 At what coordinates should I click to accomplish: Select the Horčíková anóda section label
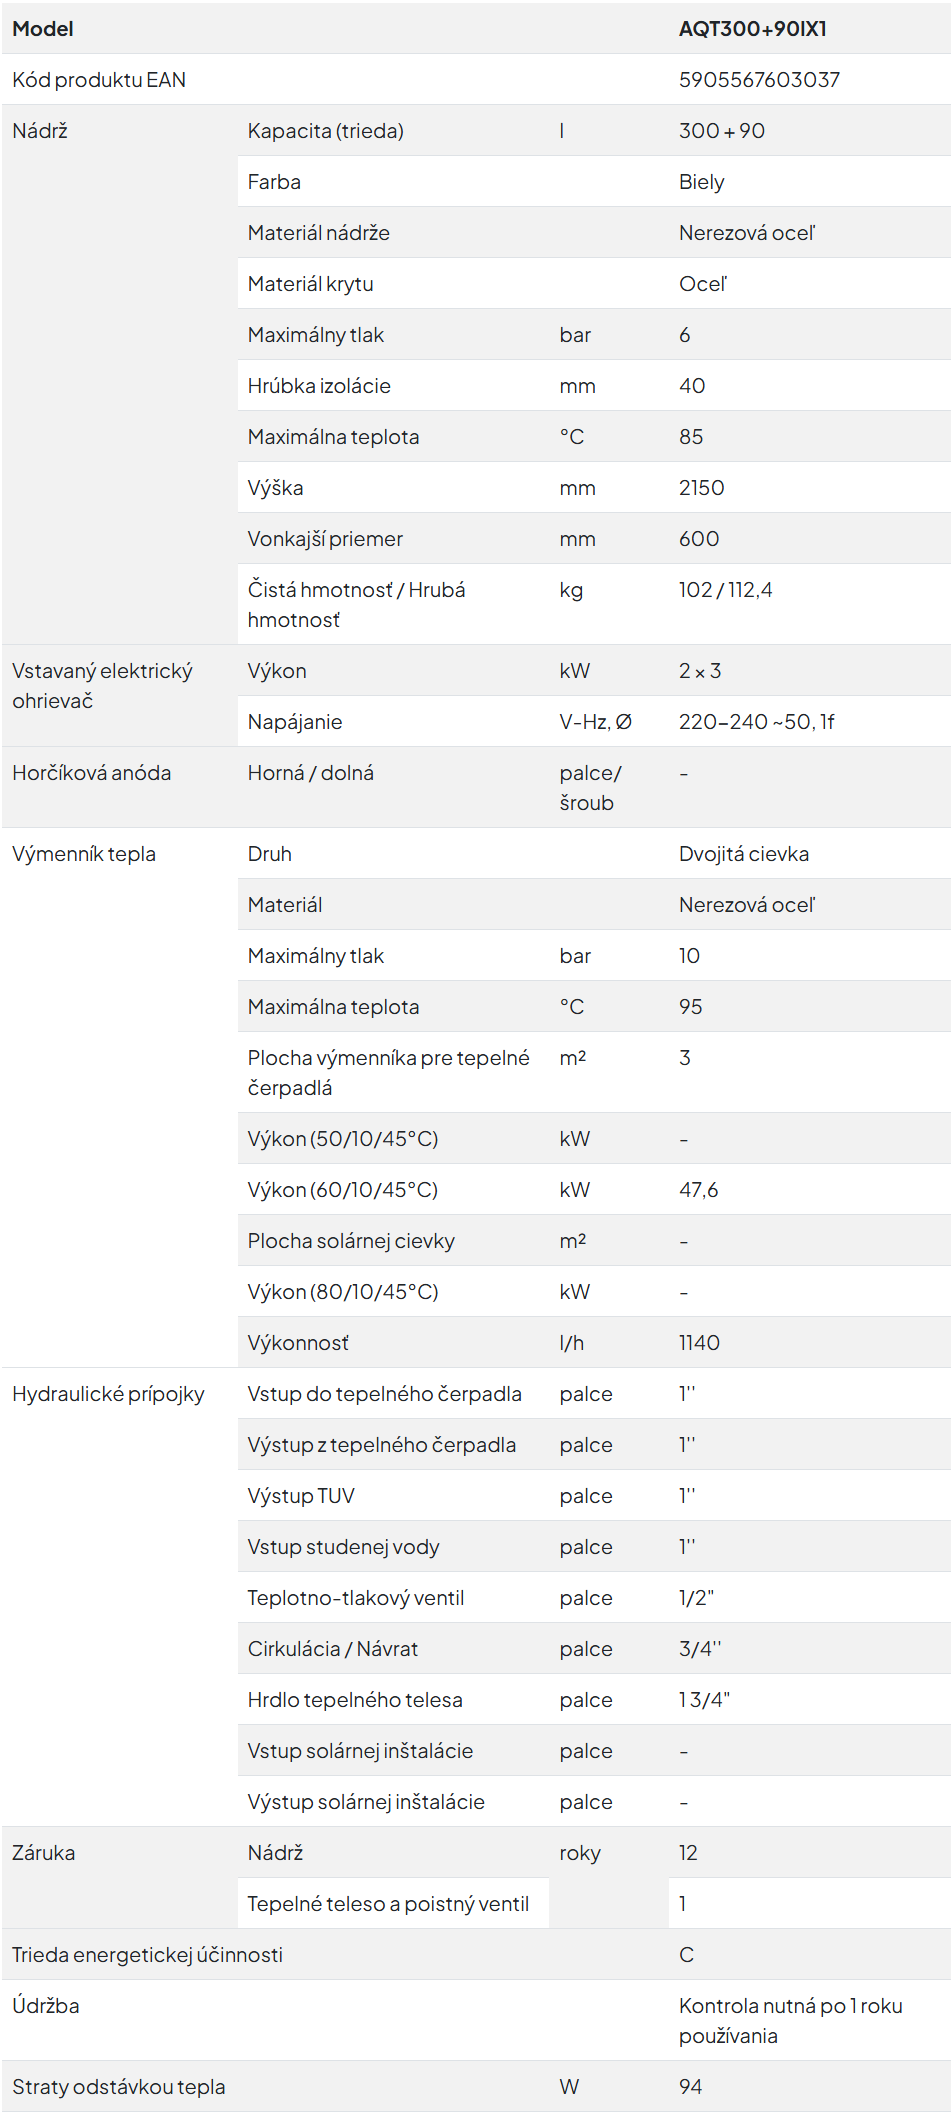tap(91, 773)
